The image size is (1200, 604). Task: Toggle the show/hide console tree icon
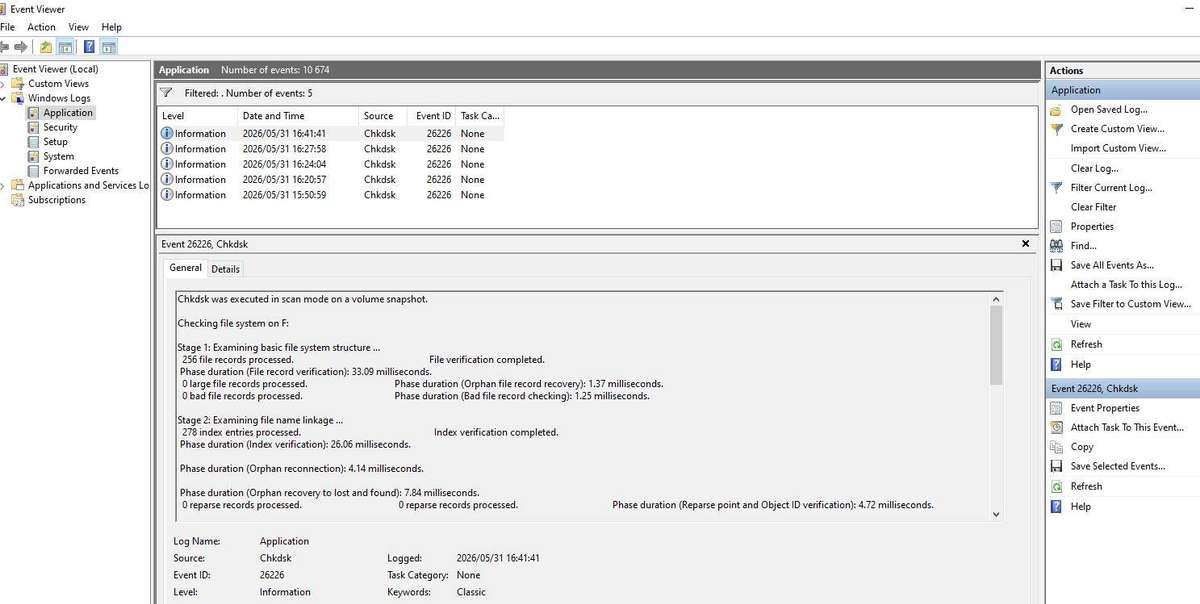65,47
